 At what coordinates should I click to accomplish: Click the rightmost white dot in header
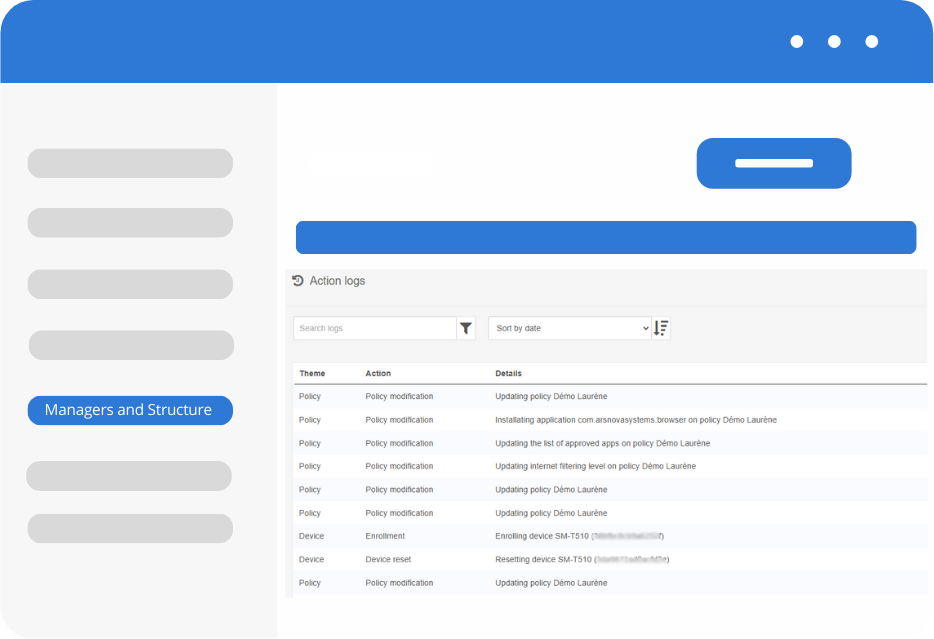coord(871,42)
